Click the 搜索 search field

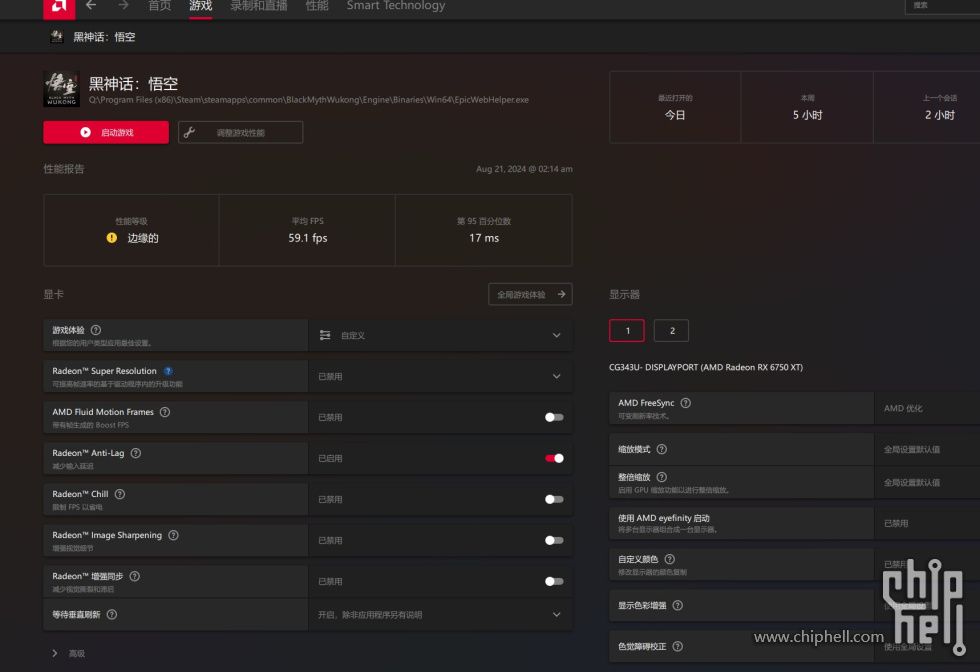click(x=942, y=6)
